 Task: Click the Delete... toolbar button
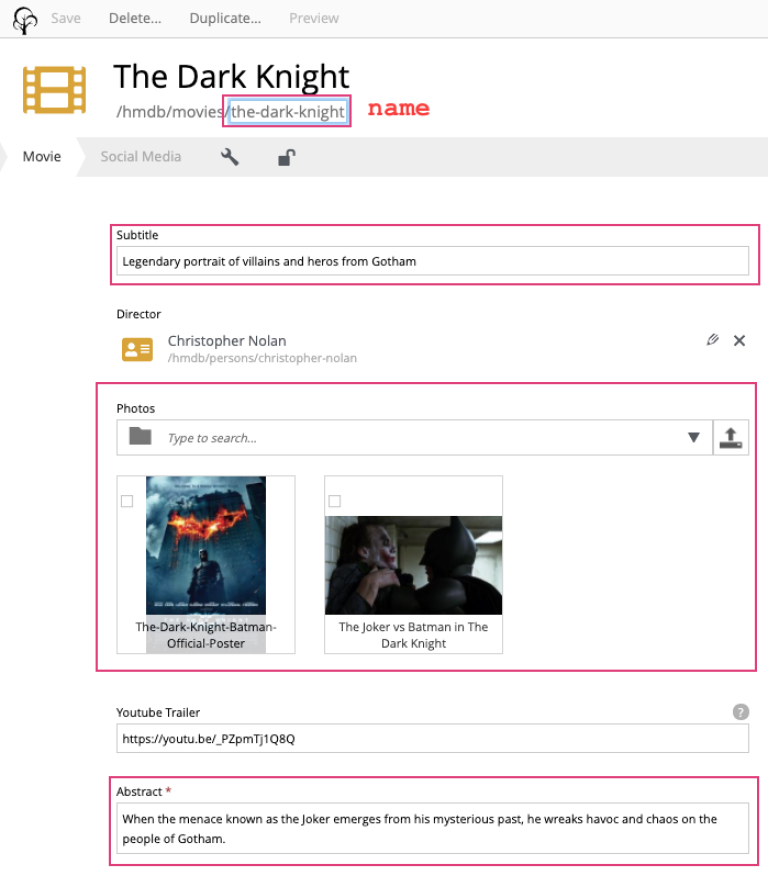(135, 18)
